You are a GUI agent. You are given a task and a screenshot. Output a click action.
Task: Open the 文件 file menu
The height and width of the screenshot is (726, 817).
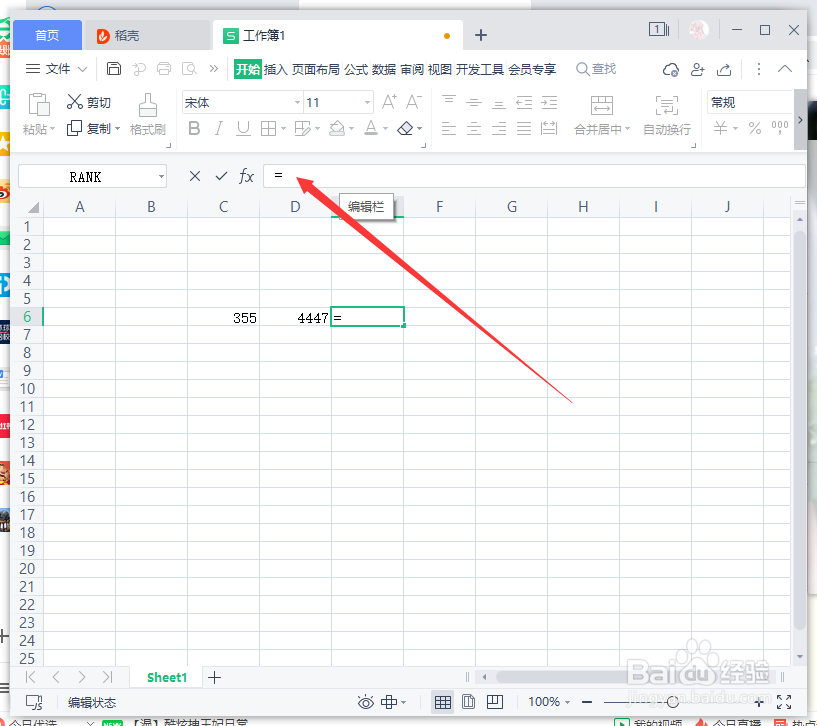pyautogui.click(x=56, y=69)
